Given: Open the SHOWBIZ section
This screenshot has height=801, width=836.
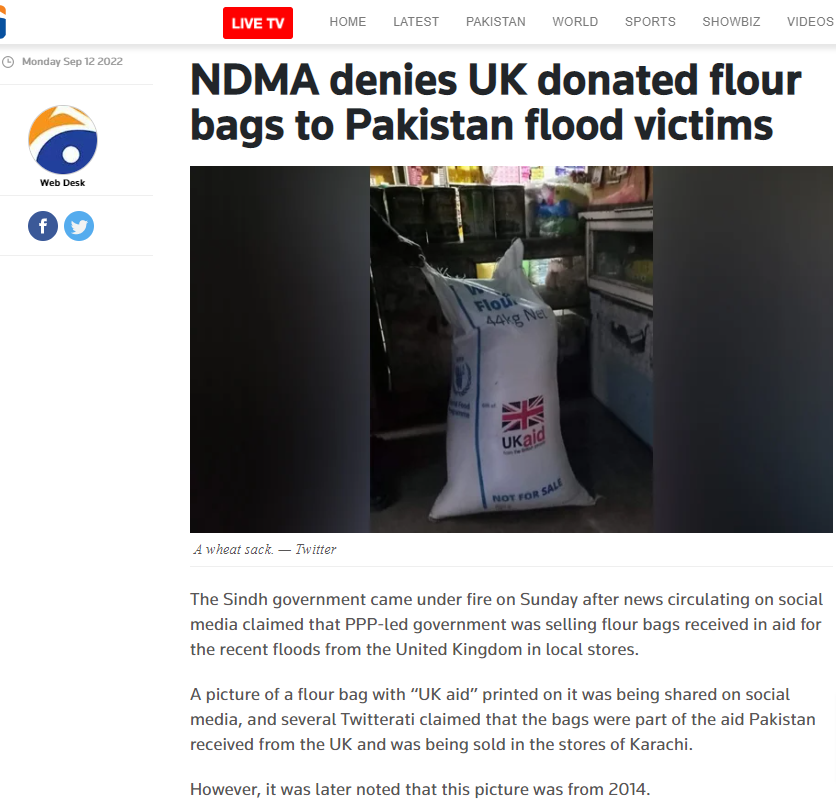Looking at the screenshot, I should 731,22.
